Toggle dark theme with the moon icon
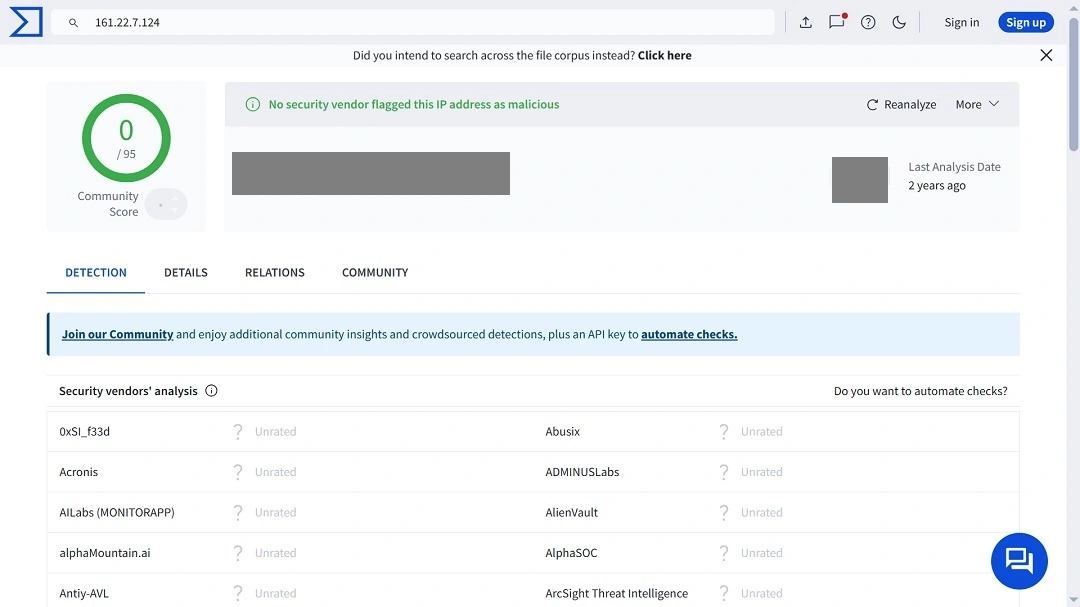The width and height of the screenshot is (1080, 607). 898,22
